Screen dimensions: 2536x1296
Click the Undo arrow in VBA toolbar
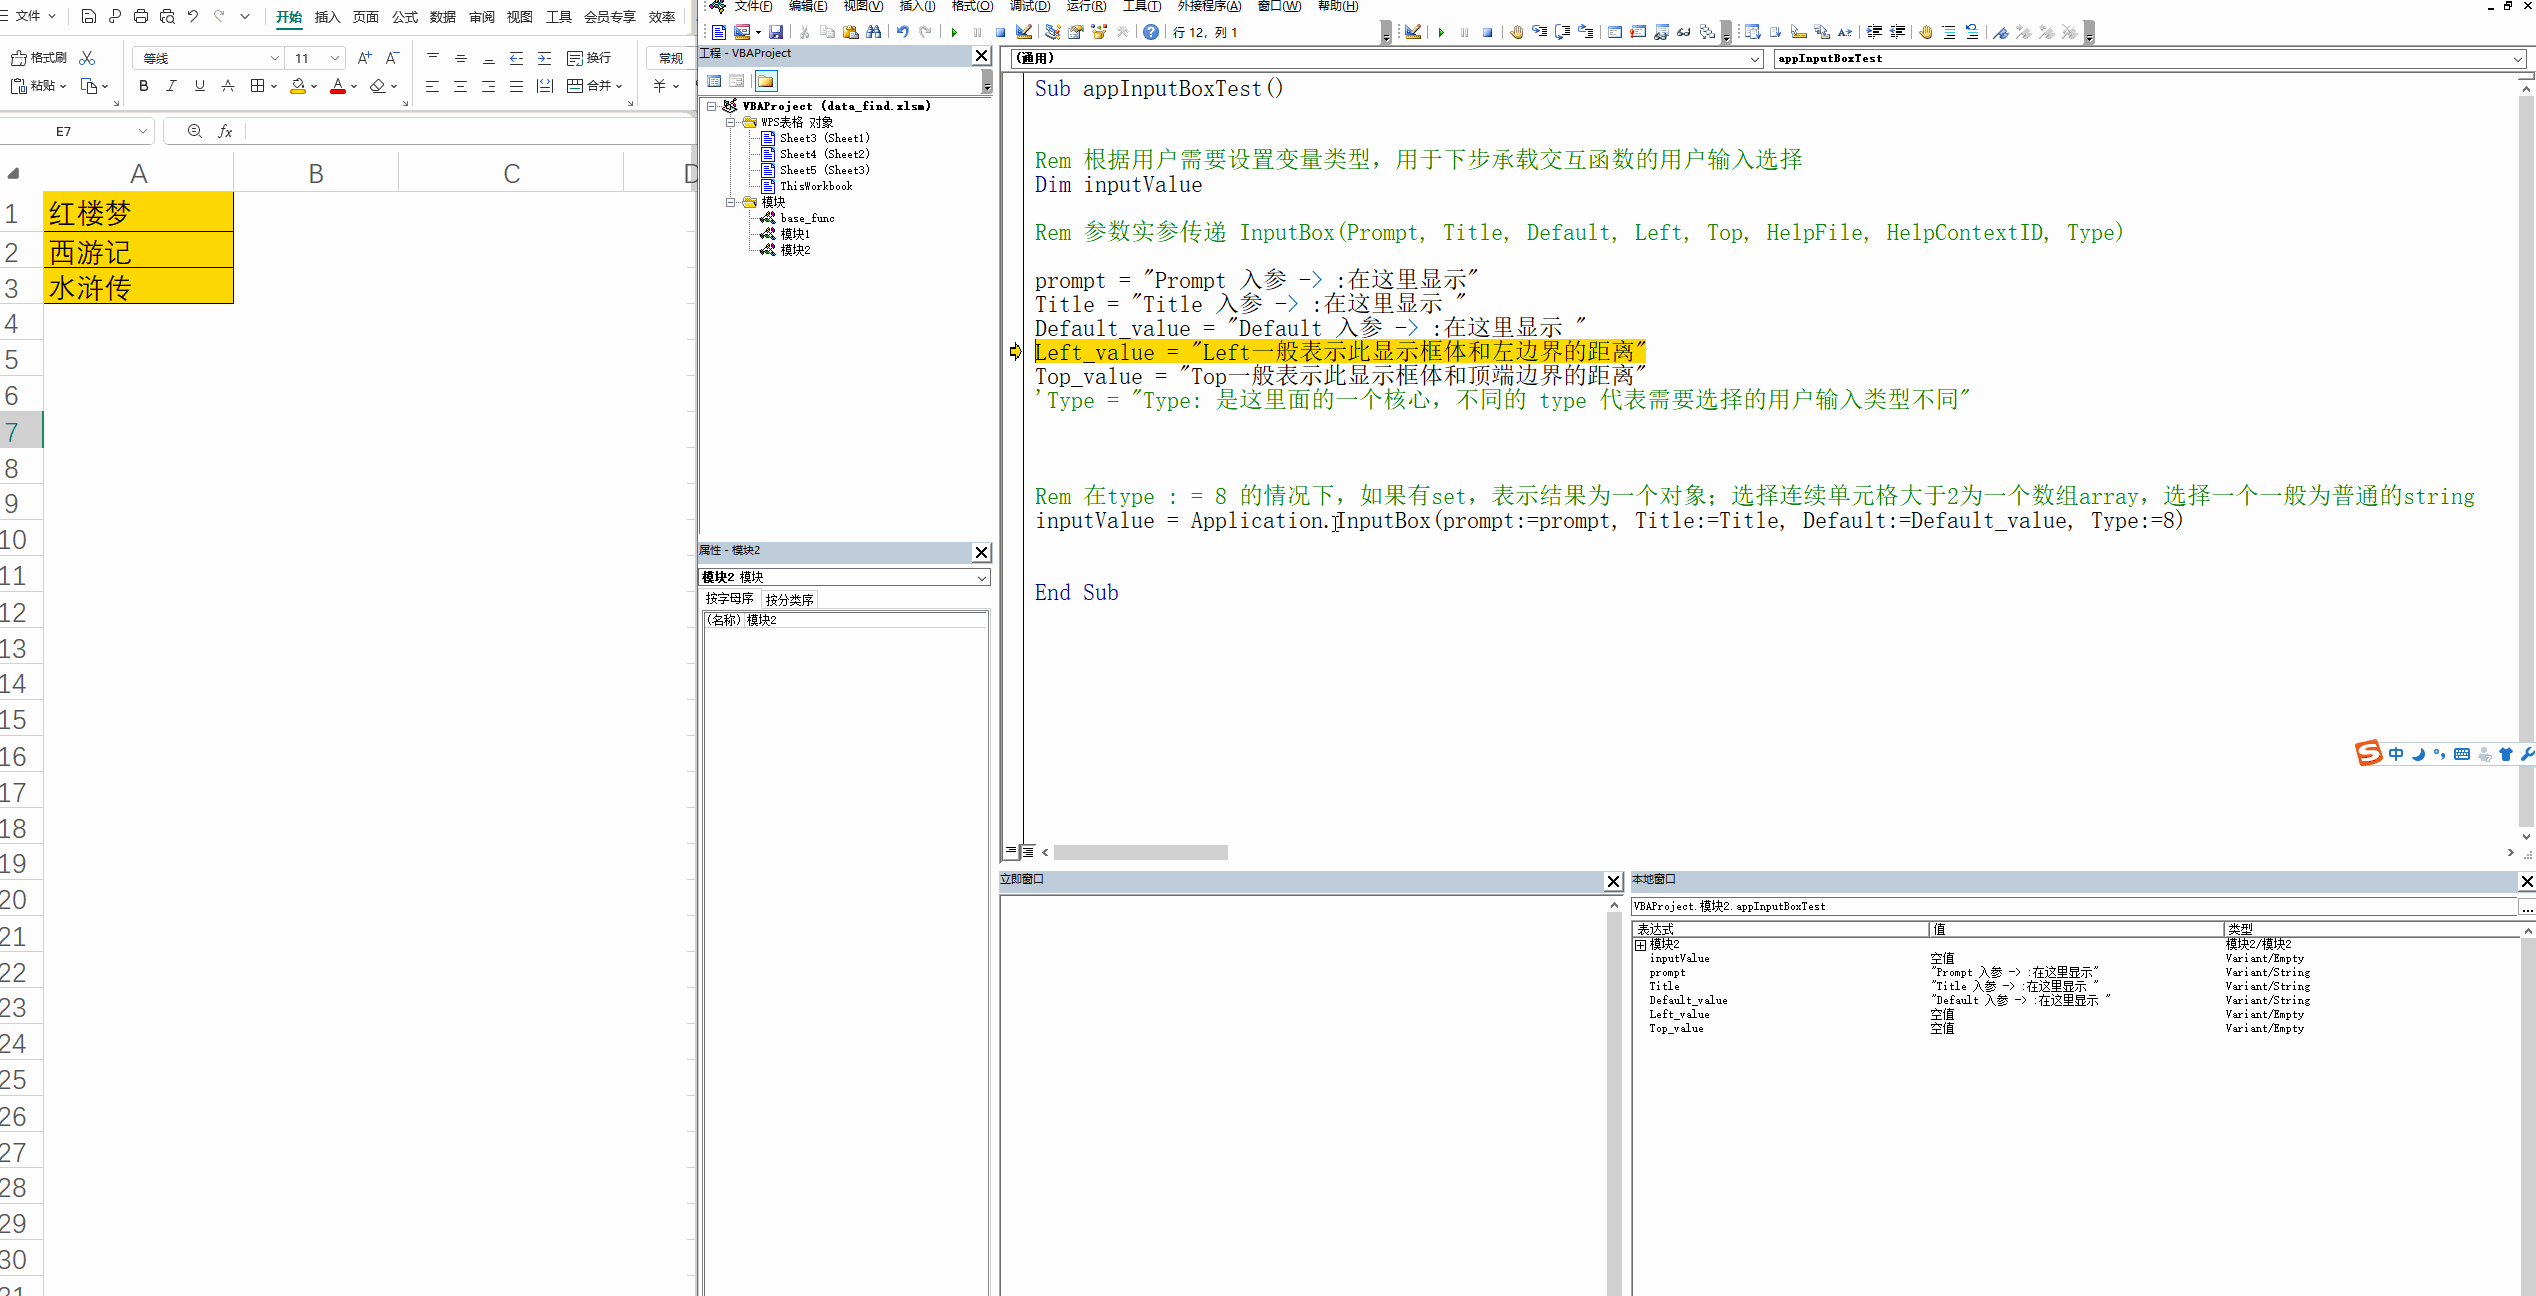[x=902, y=32]
